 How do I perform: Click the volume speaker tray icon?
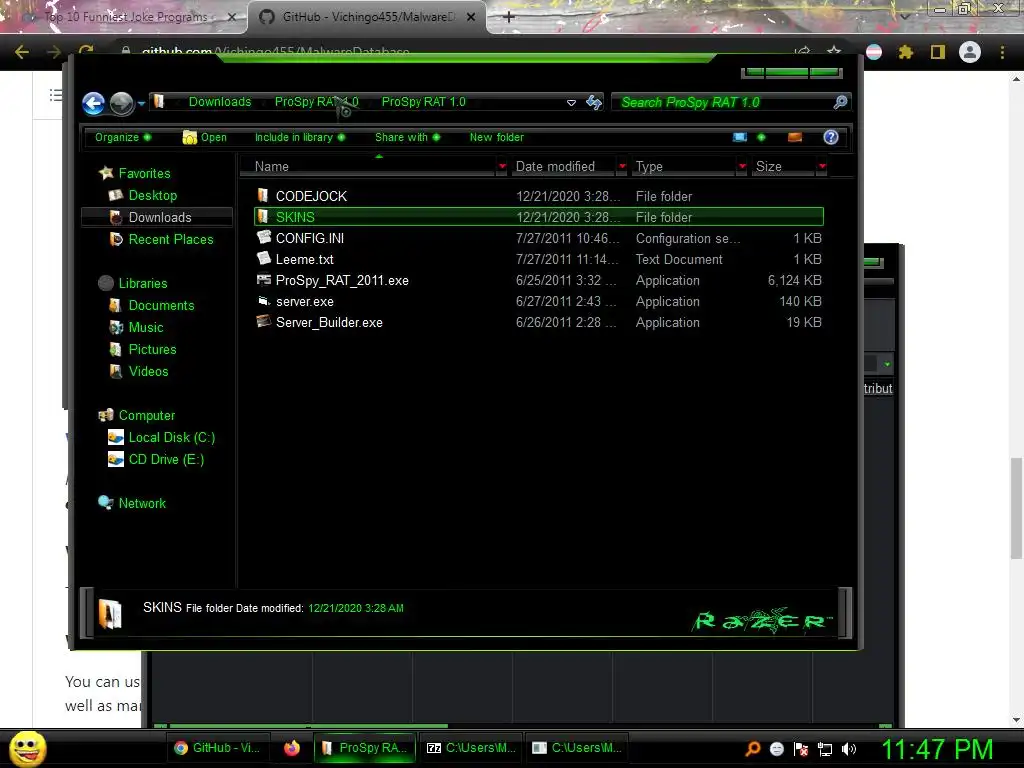coord(849,749)
